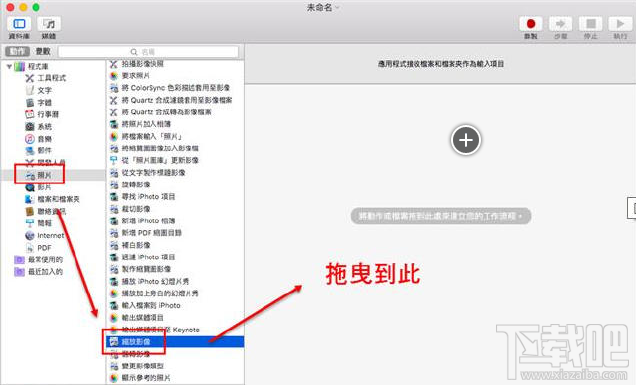
Task: Focus the action search field
Action: pos(148,52)
